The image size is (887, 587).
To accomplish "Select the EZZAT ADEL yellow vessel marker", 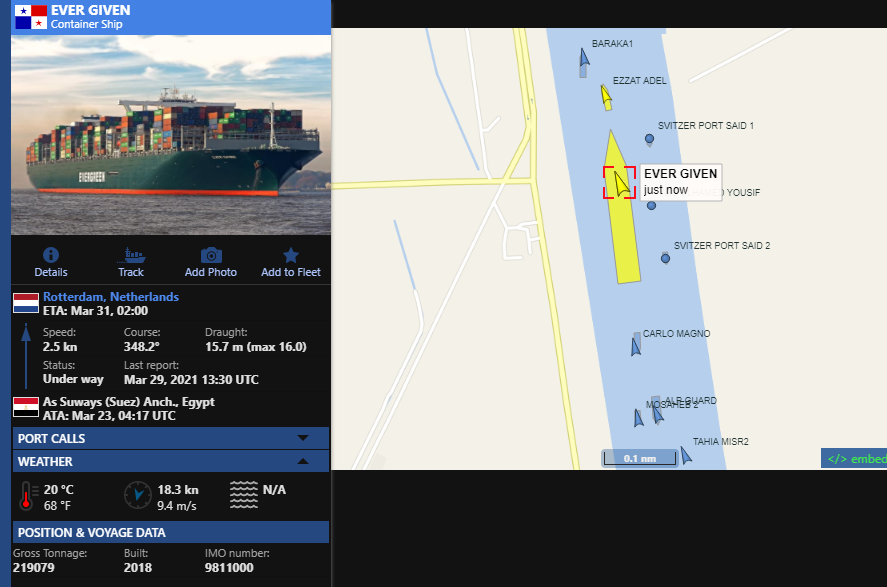I will [x=606, y=97].
